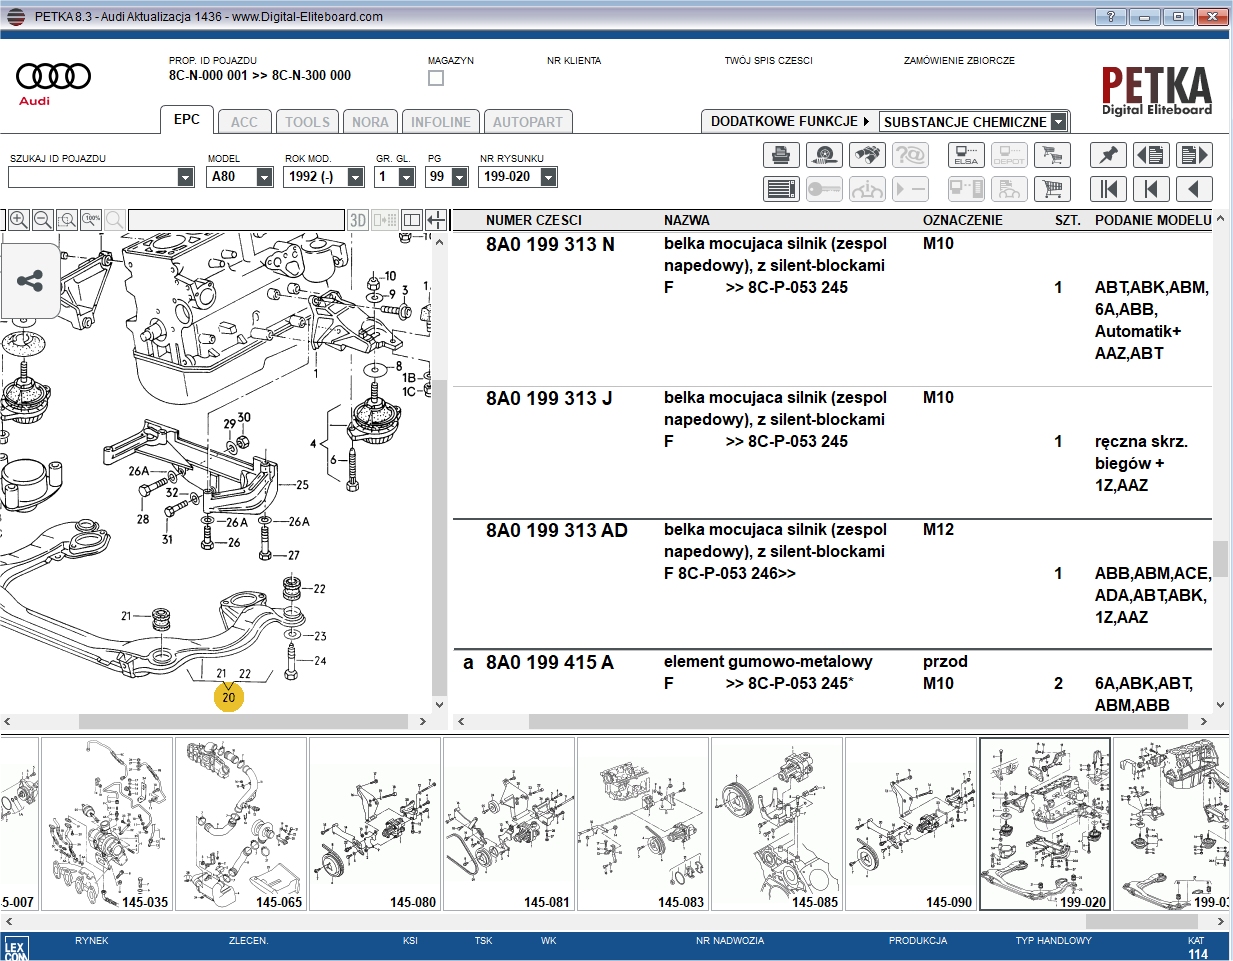Select part number 8A0 199 313 AD
Viewport: 1233px width, 961px height.
(x=557, y=530)
